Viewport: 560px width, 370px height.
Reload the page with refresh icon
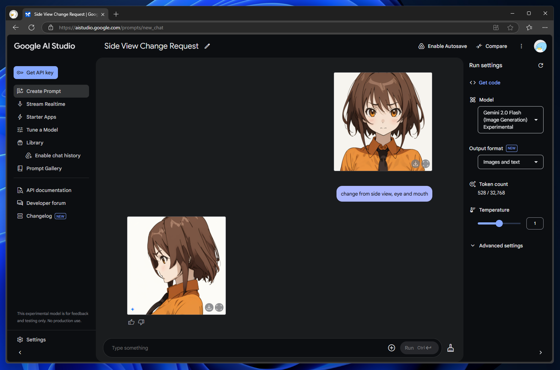[x=31, y=28]
